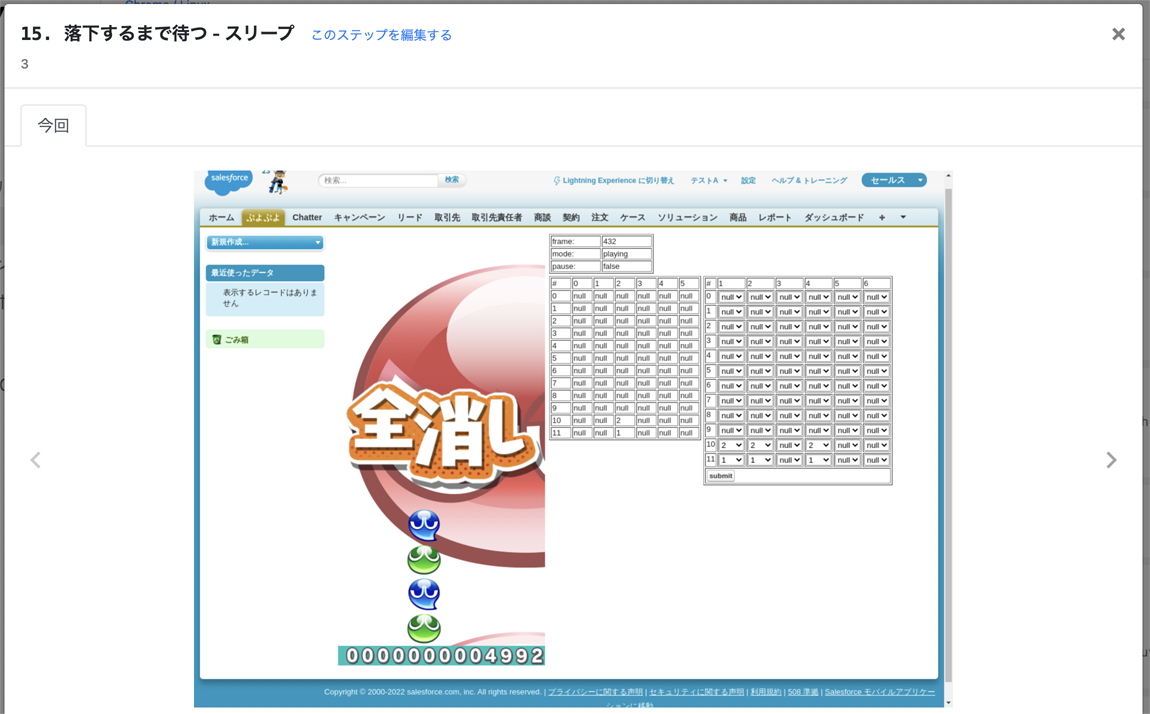This screenshot has height=714, width=1150.
Task: Click the 508 準拠 footer link
Action: tap(802, 691)
